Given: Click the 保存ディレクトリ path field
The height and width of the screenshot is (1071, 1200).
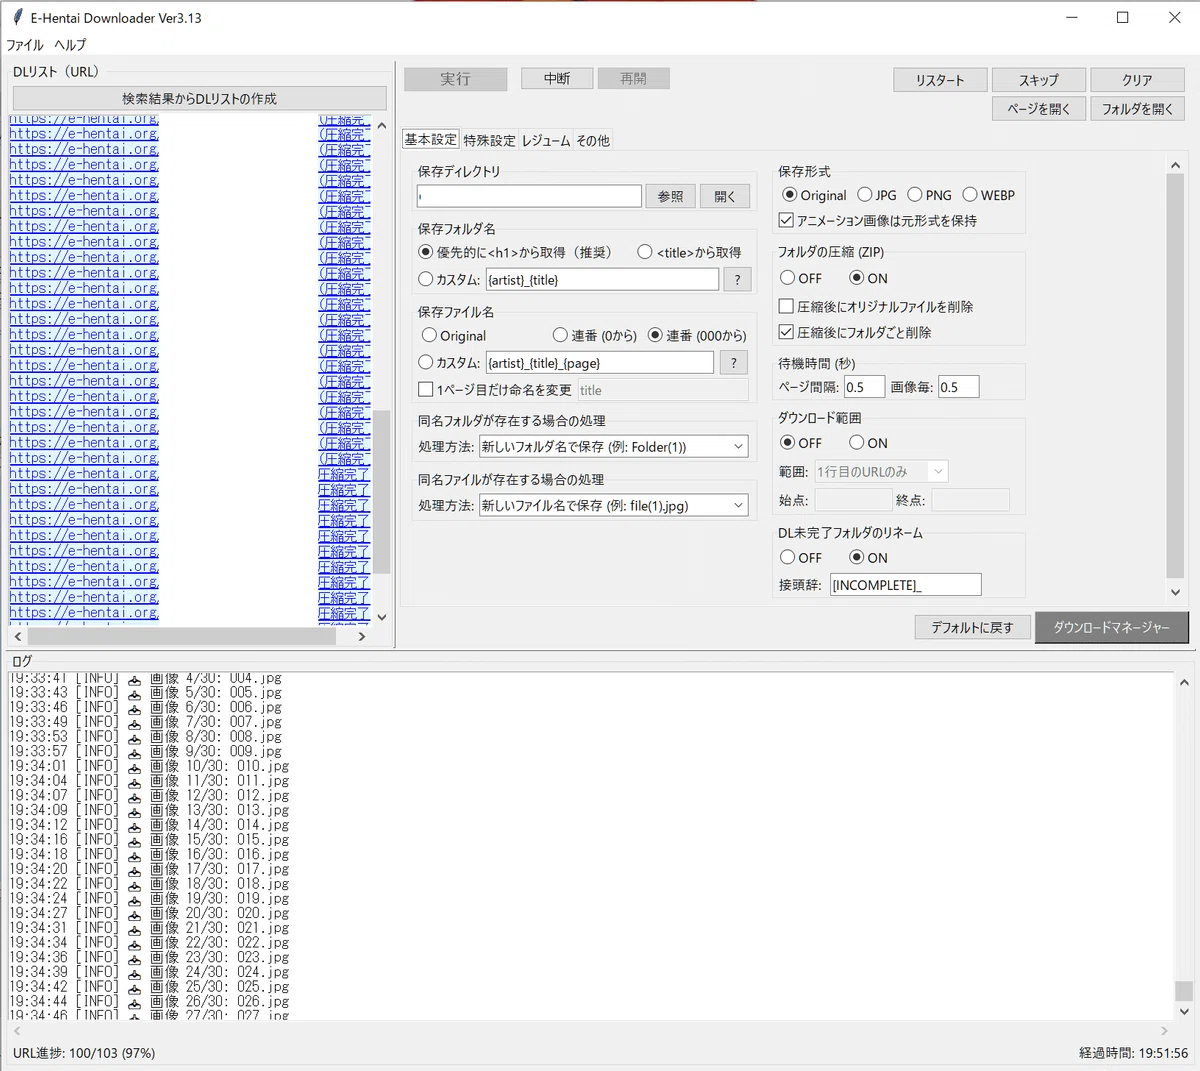Looking at the screenshot, I should coord(529,196).
